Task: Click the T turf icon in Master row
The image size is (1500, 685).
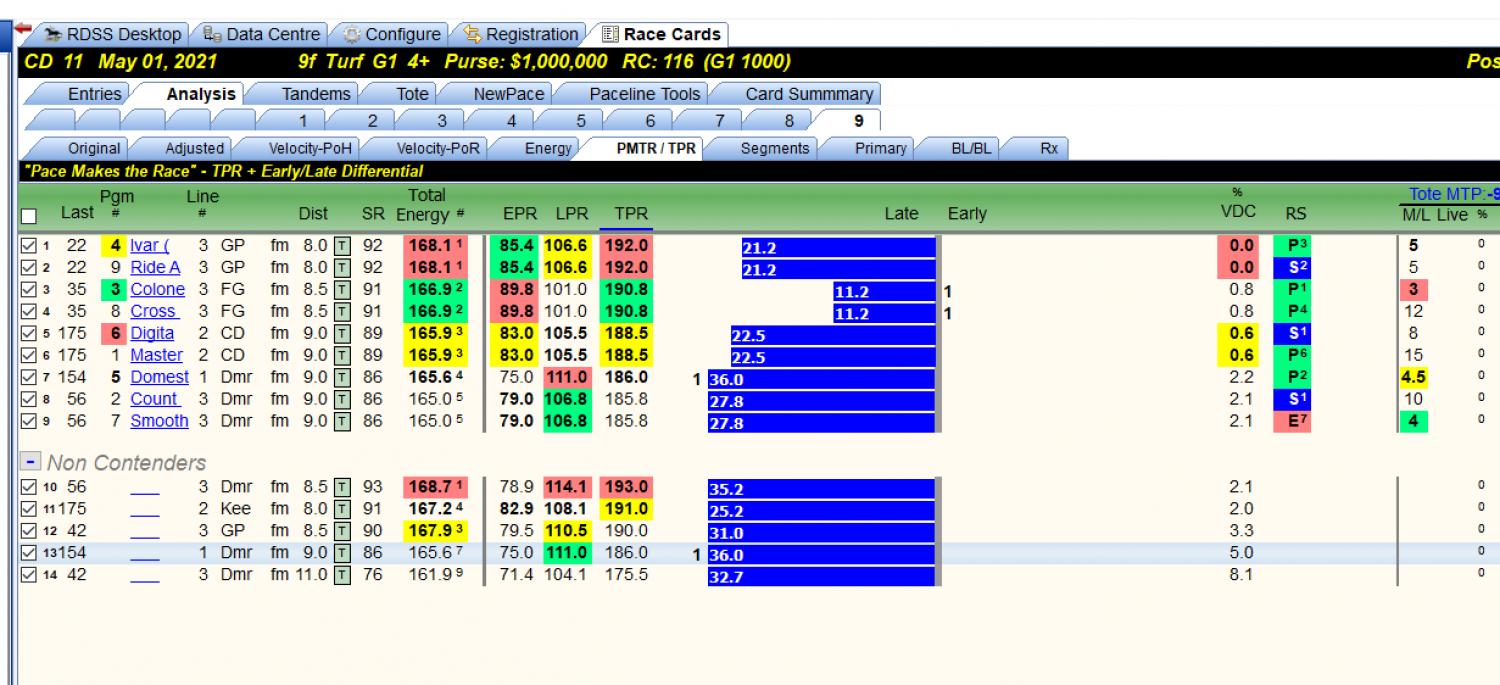Action: tap(343, 355)
